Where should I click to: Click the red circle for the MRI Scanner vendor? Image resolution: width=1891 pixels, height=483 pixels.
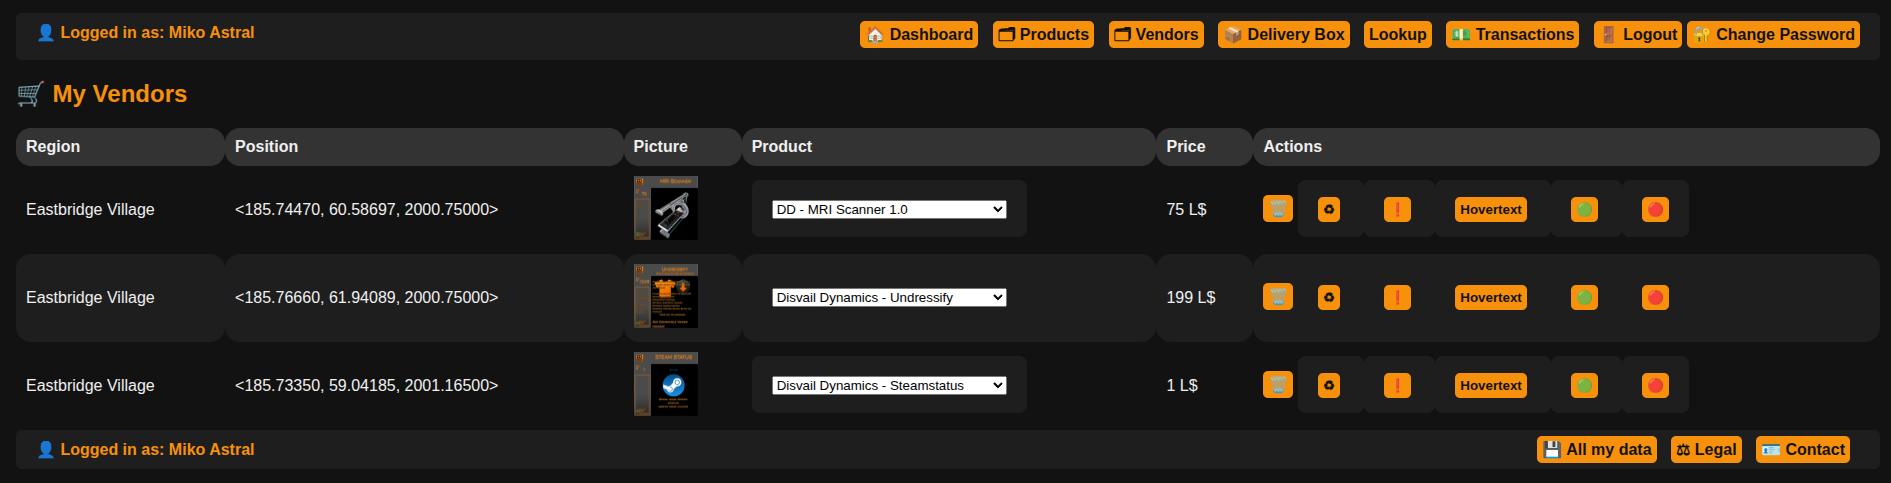point(1655,209)
